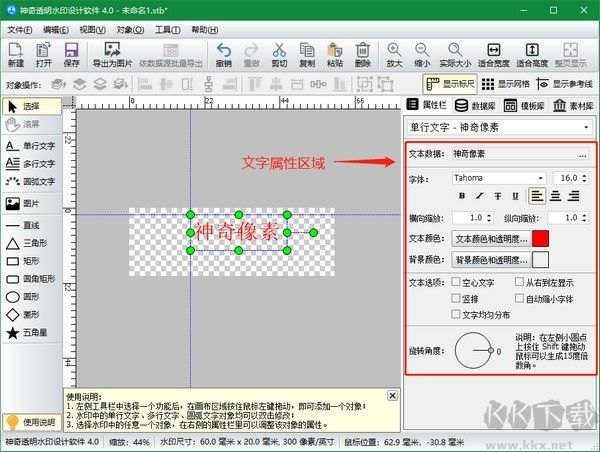
Task: Click the 打开 (Open) toolbar icon
Action: pyautogui.click(x=43, y=55)
